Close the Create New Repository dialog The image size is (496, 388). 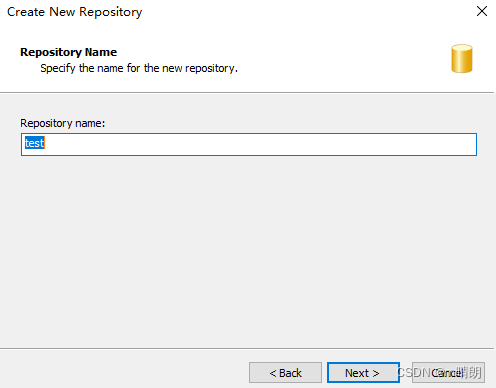tap(482, 11)
